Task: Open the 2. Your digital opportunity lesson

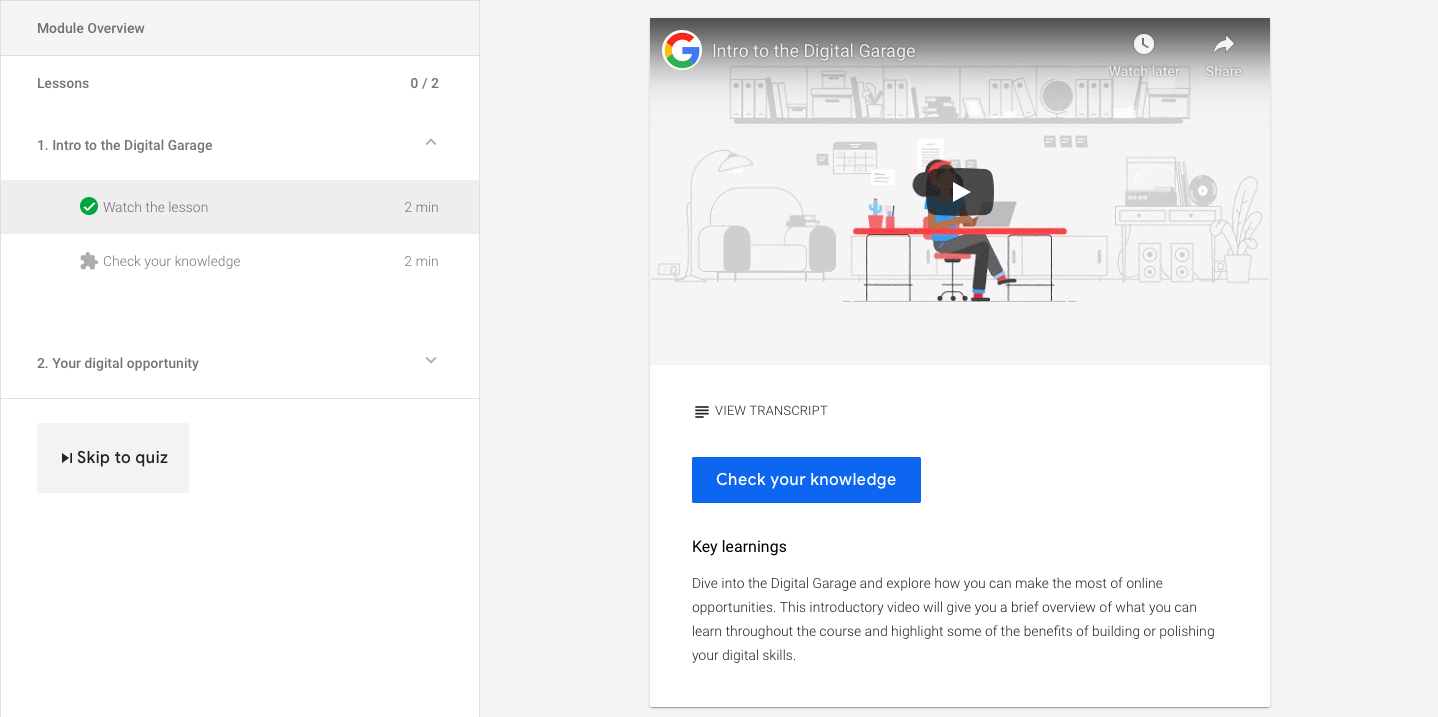Action: (118, 363)
